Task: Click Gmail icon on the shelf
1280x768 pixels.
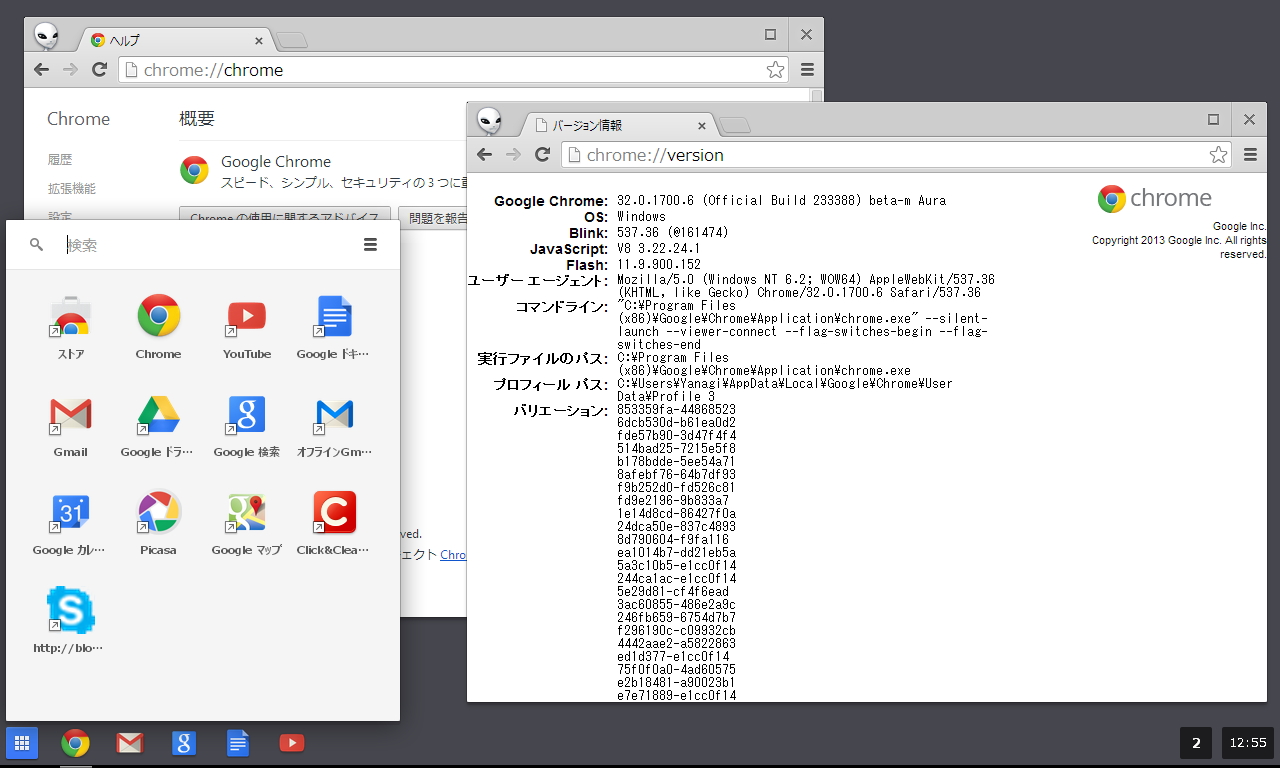Action: (x=129, y=743)
